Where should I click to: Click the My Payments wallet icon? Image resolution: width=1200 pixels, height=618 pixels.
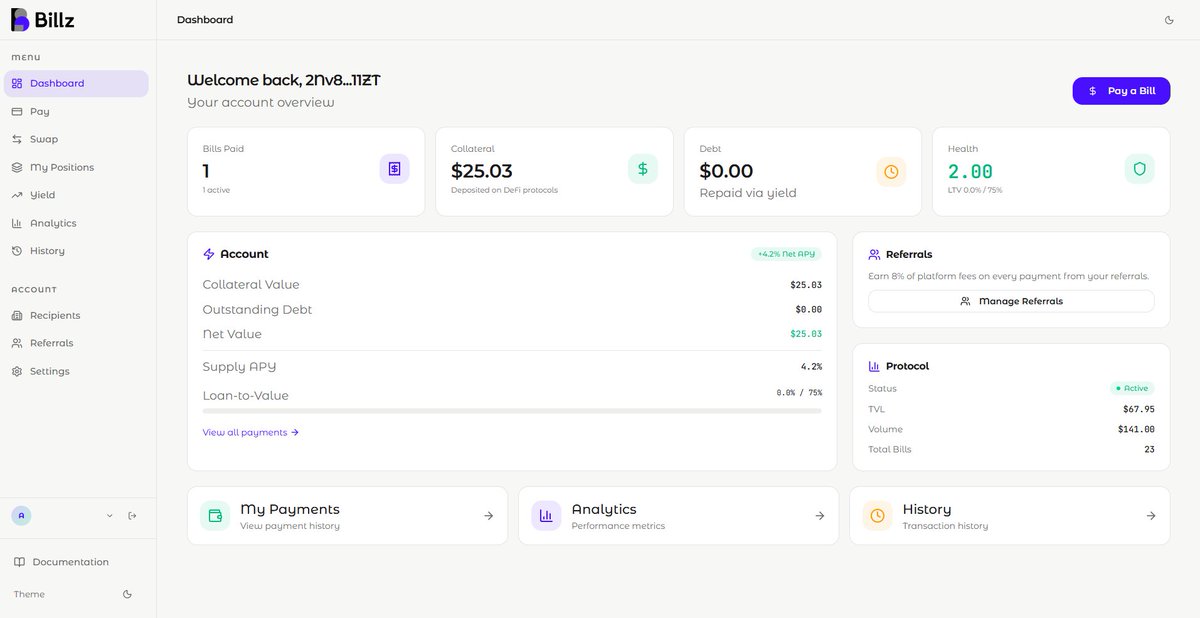click(x=215, y=516)
